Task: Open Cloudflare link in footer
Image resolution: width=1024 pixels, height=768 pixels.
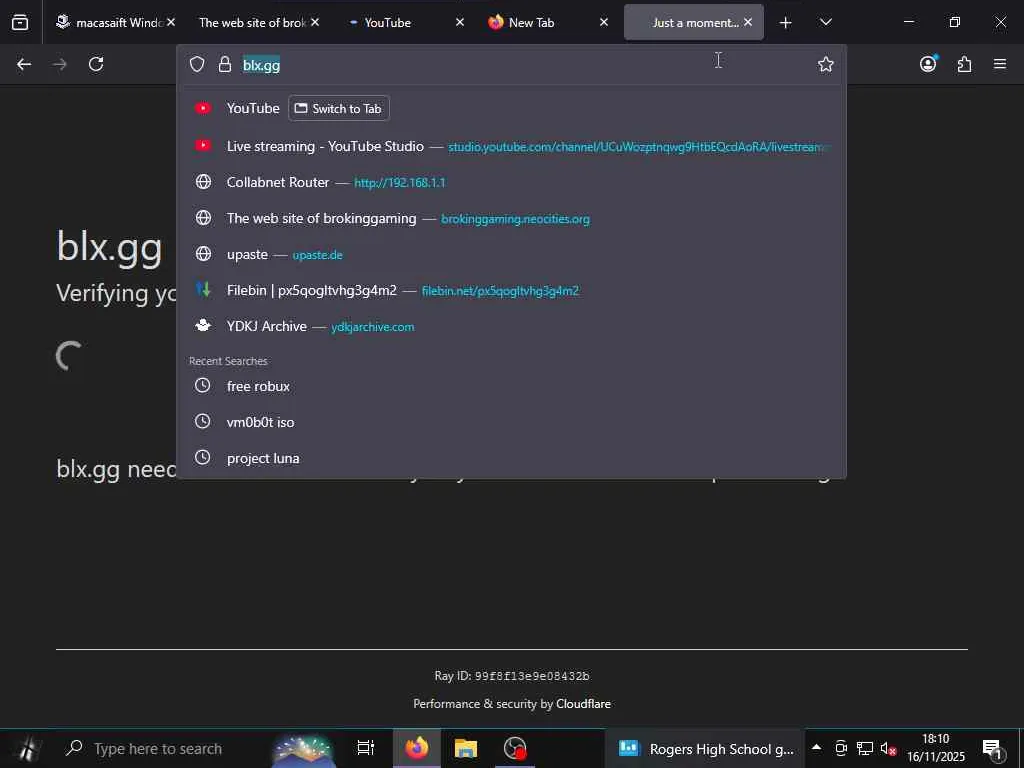Action: click(x=583, y=704)
